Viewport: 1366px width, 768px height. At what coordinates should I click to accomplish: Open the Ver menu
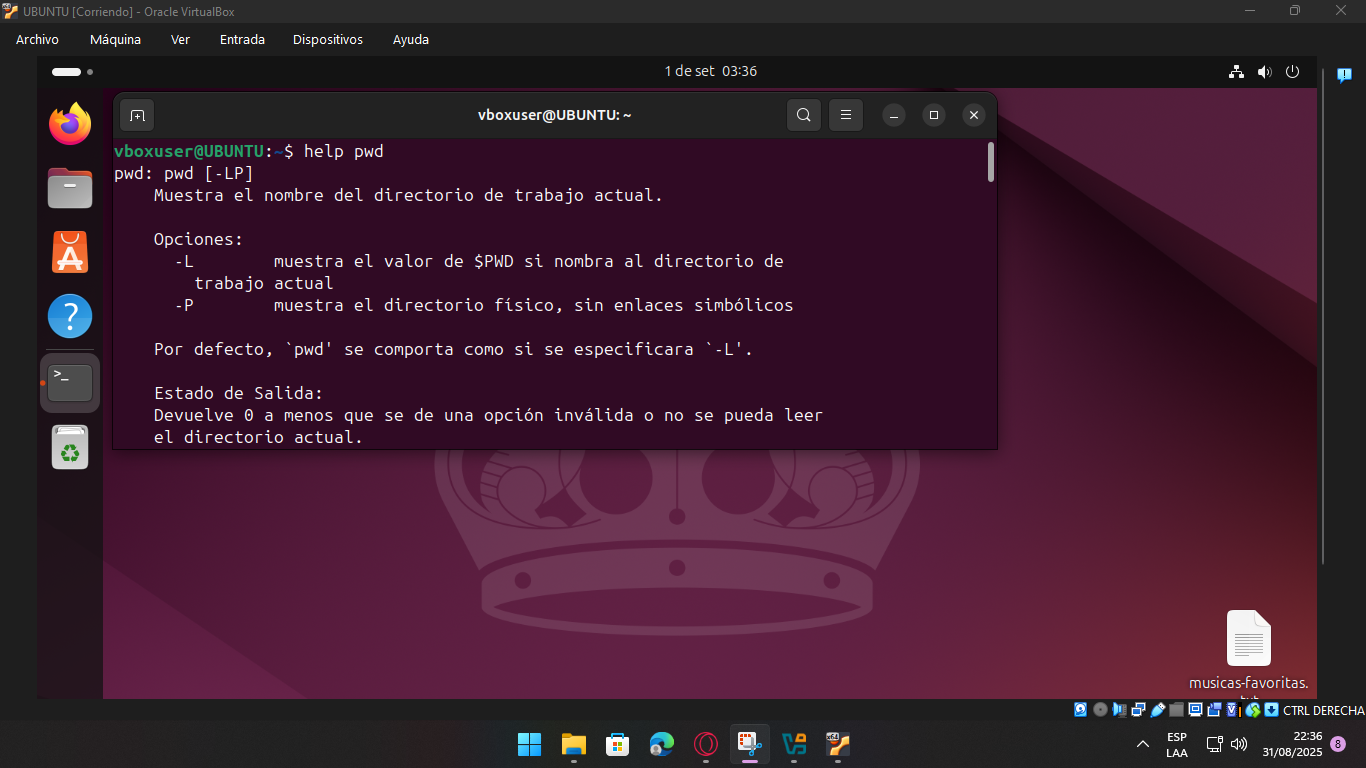click(180, 40)
